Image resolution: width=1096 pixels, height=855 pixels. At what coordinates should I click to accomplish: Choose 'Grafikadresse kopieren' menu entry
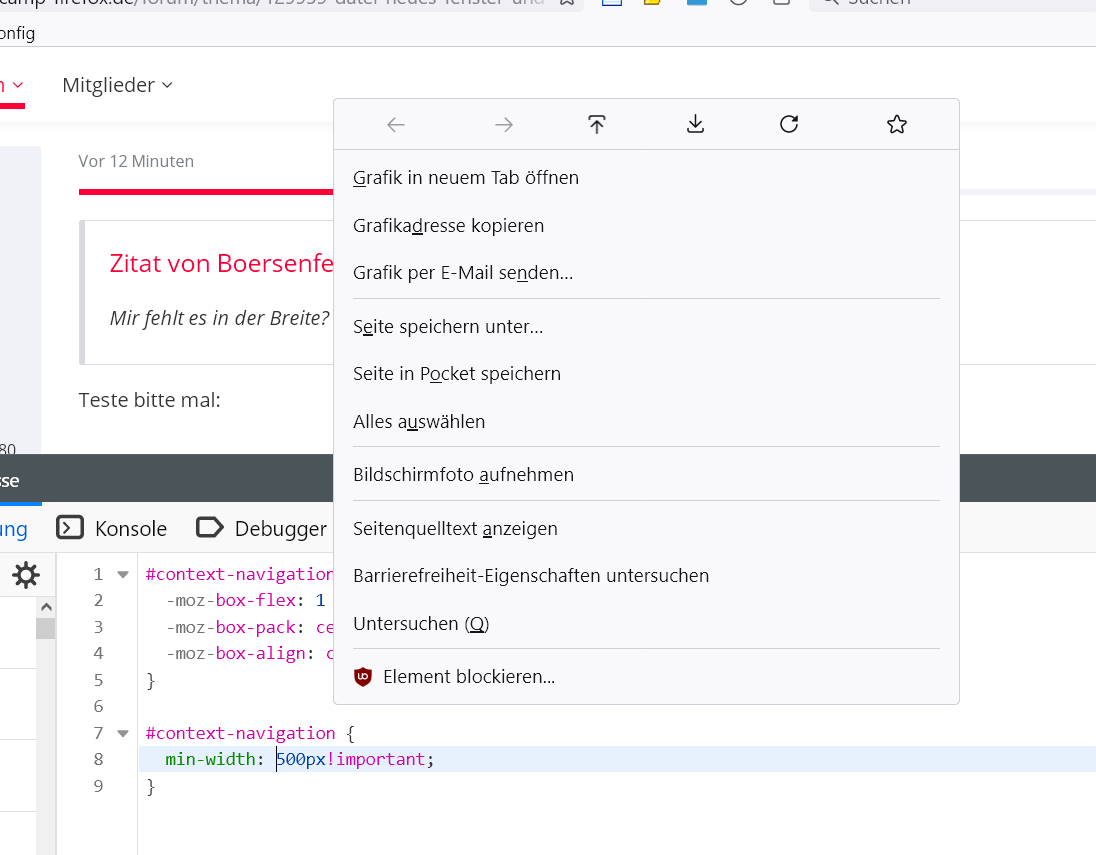(x=448, y=226)
